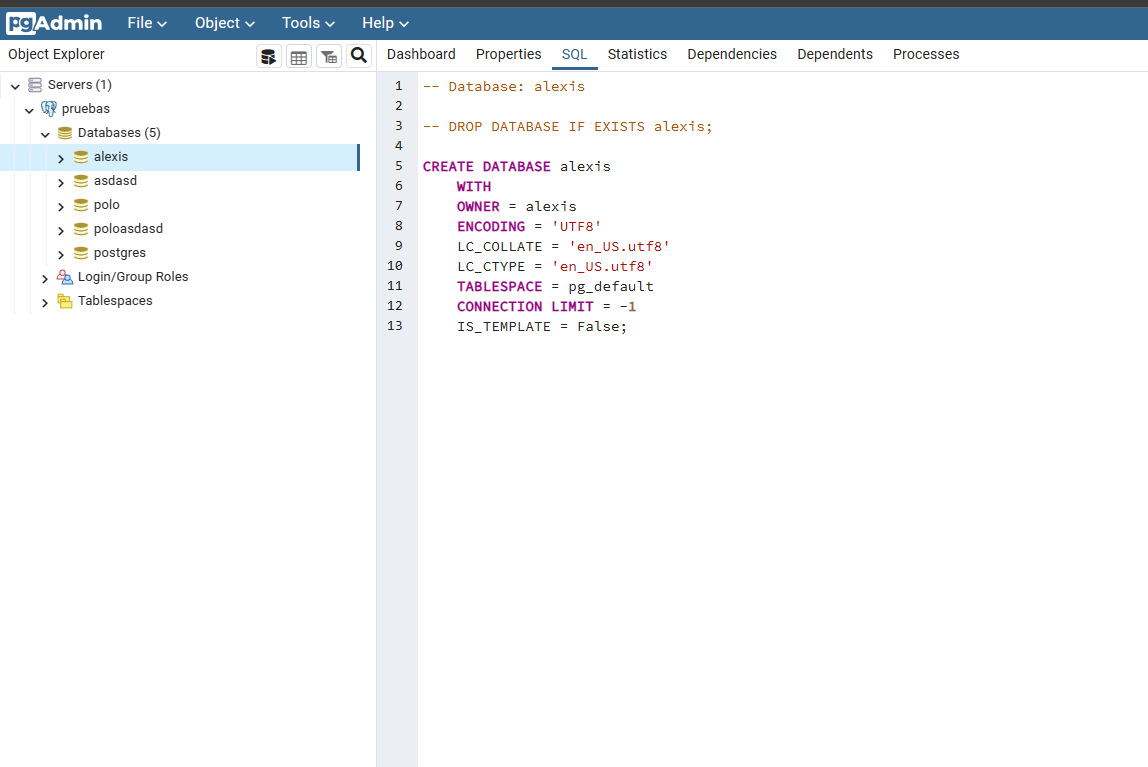Image resolution: width=1148 pixels, height=767 pixels.
Task: Open the Query Tool icon in Object Explorer
Action: [x=269, y=56]
